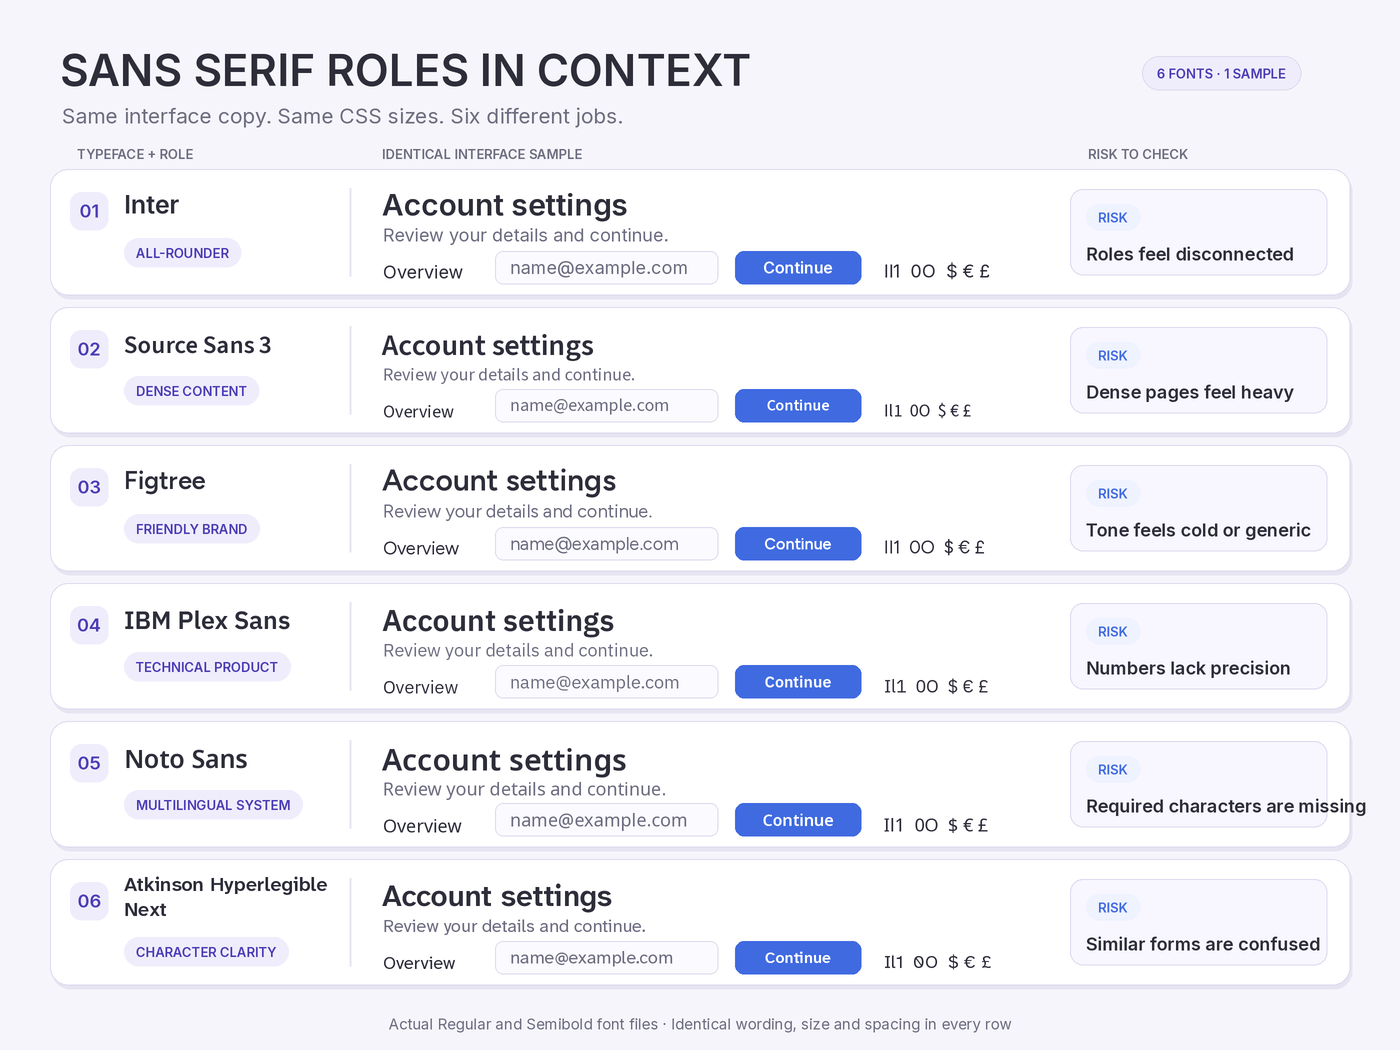Viewport: 1400px width, 1050px height.
Task: Click the Il1 glyph sample in Atkinson Hyperlegible row
Action: tap(893, 962)
